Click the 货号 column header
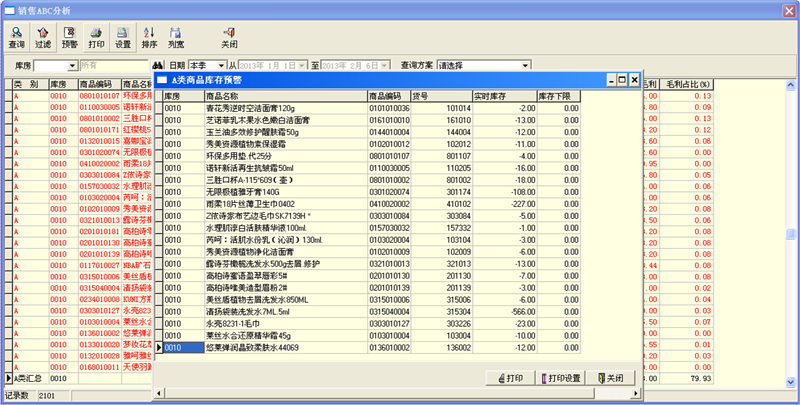800x405 pixels. pyautogui.click(x=442, y=96)
